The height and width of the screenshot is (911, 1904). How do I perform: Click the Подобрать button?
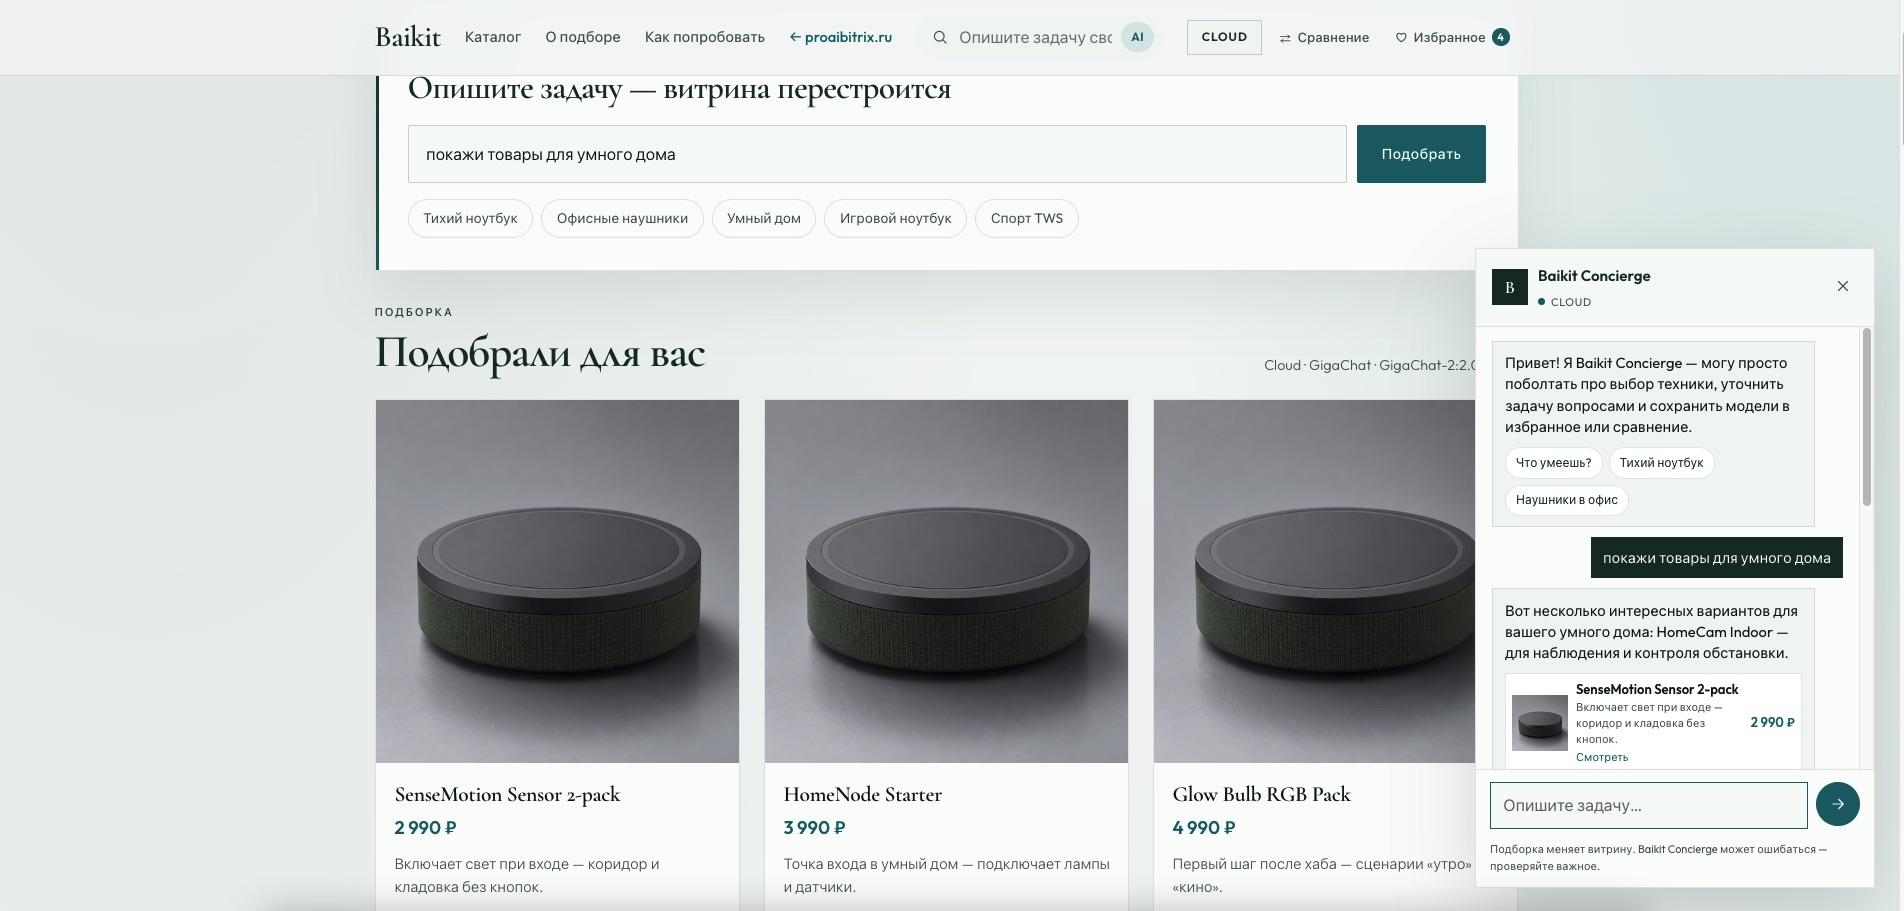tap(1421, 154)
